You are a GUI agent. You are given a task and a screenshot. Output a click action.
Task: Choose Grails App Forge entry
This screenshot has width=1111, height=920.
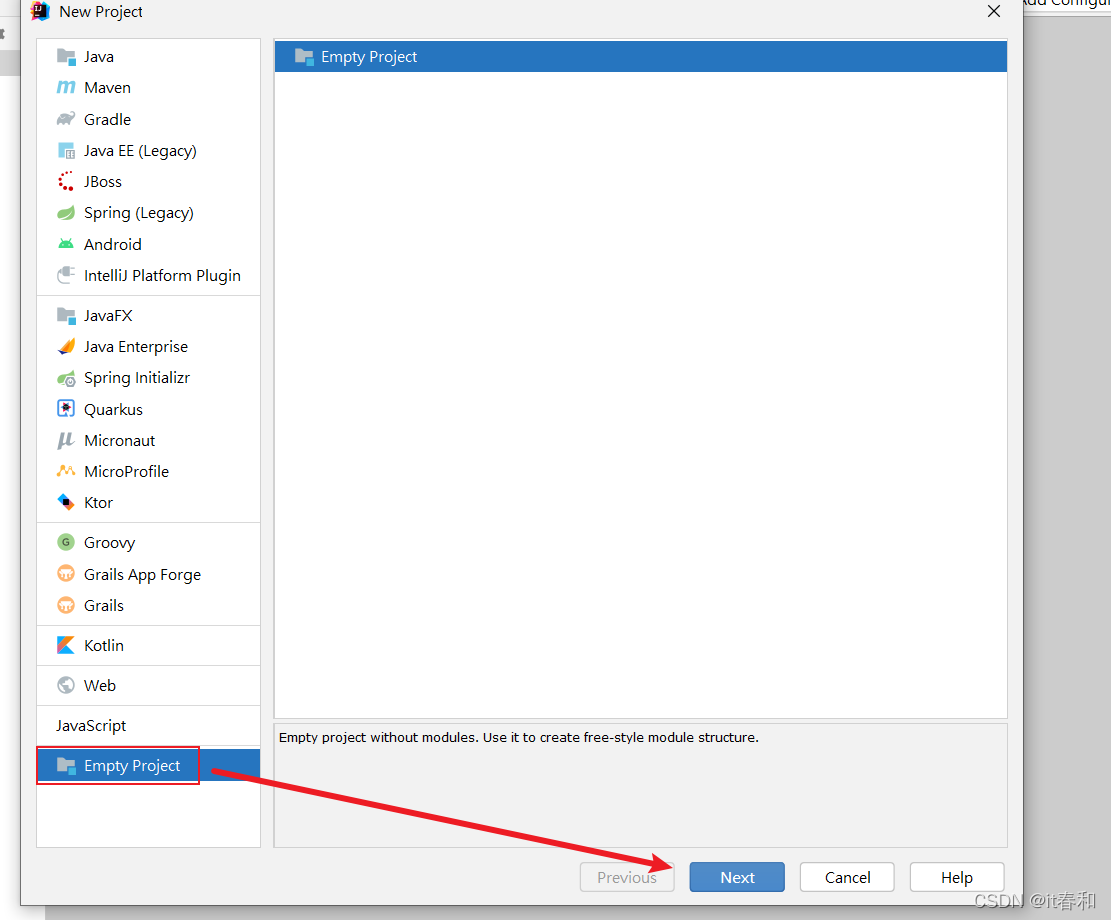(148, 574)
